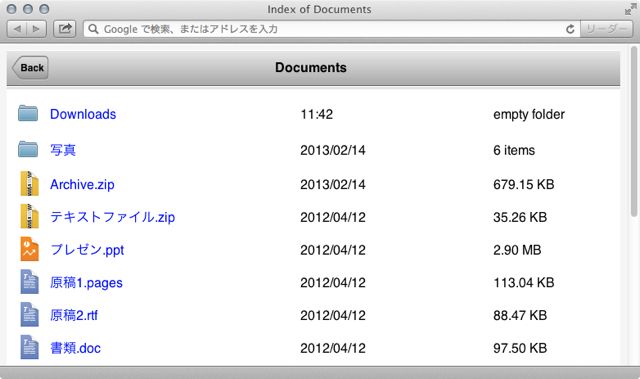
Task: Close the window with the first traffic-light button
Action: [12, 9]
